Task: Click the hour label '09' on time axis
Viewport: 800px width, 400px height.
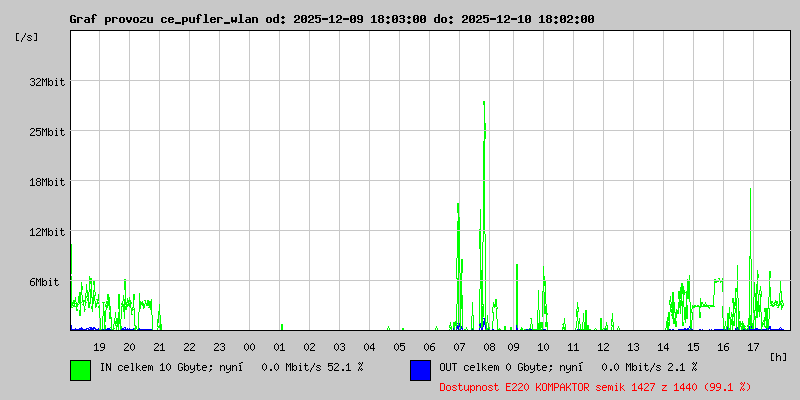Action: pos(513,347)
